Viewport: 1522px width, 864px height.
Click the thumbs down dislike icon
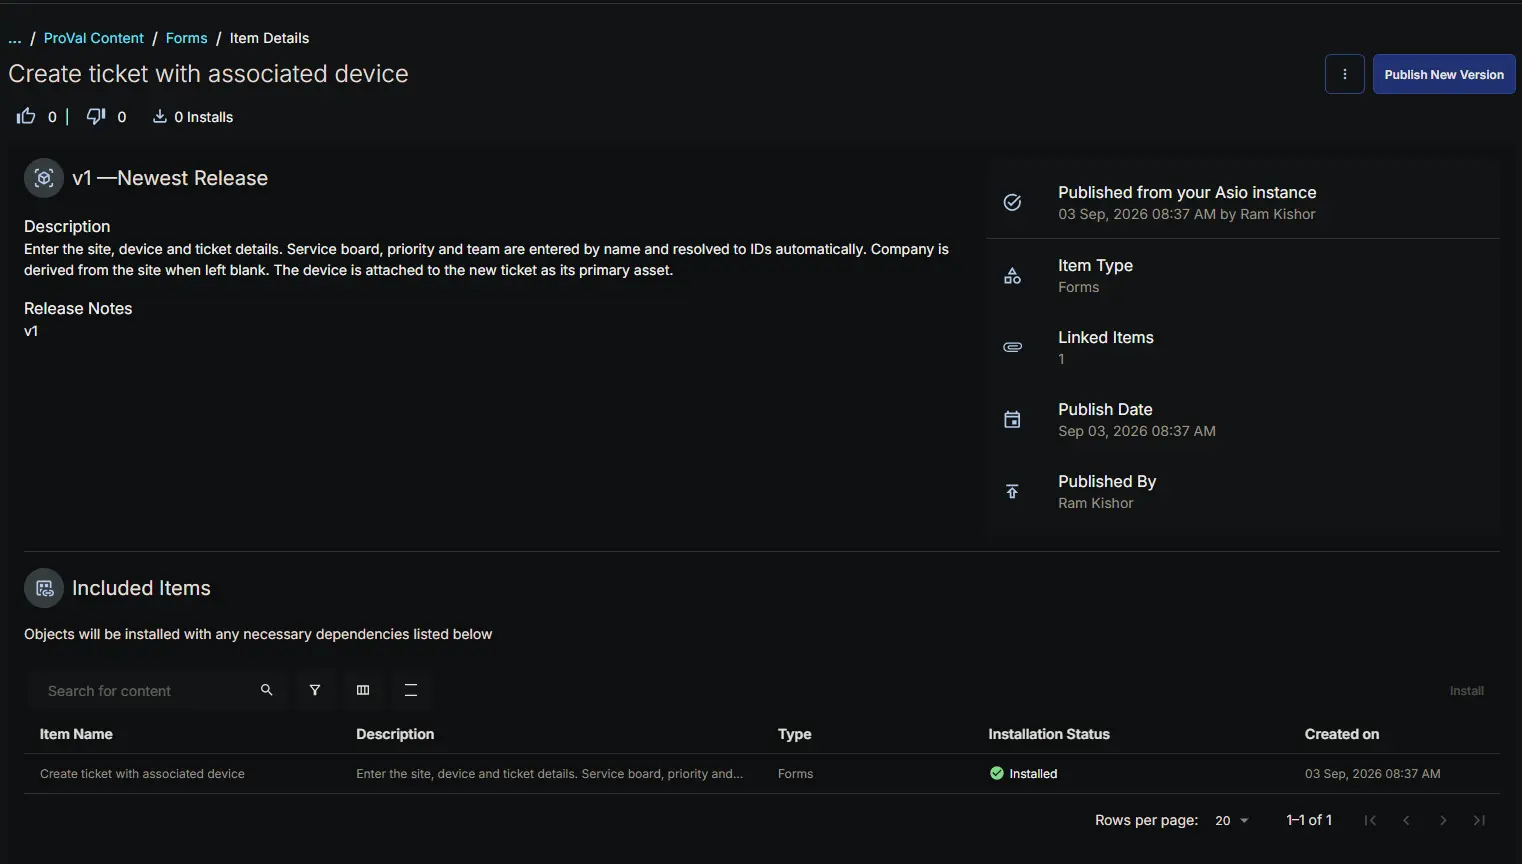pyautogui.click(x=96, y=116)
